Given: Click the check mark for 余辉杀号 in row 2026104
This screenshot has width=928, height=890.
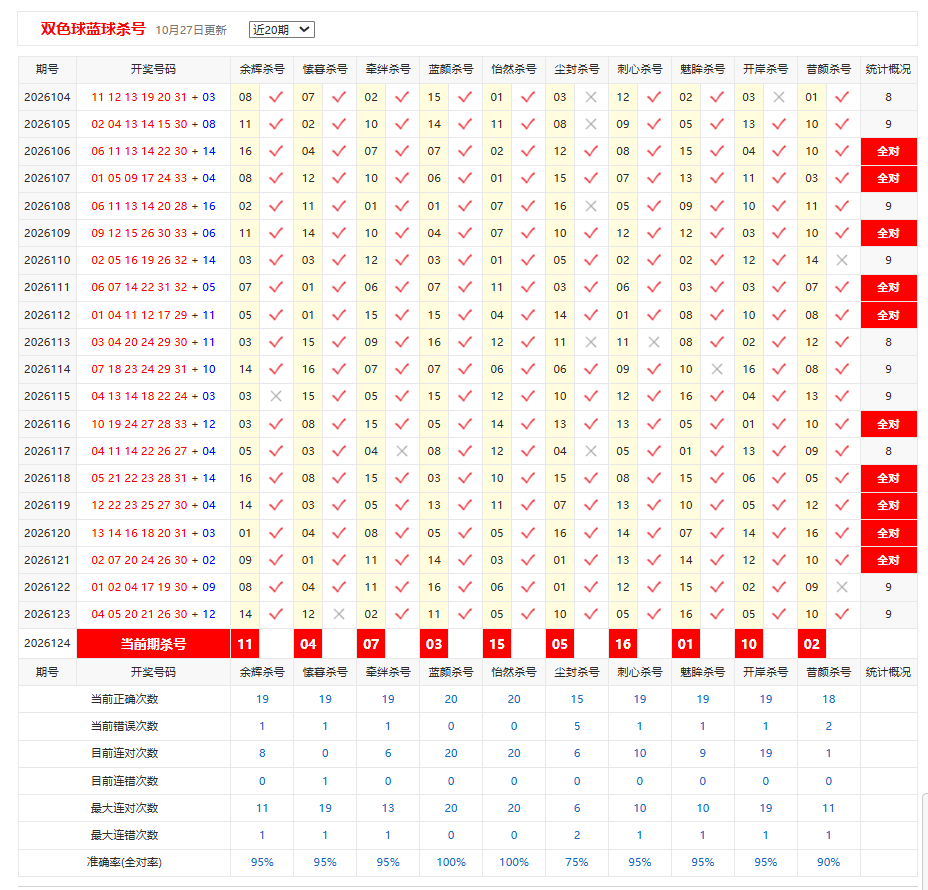Looking at the screenshot, I should click(x=276, y=97).
